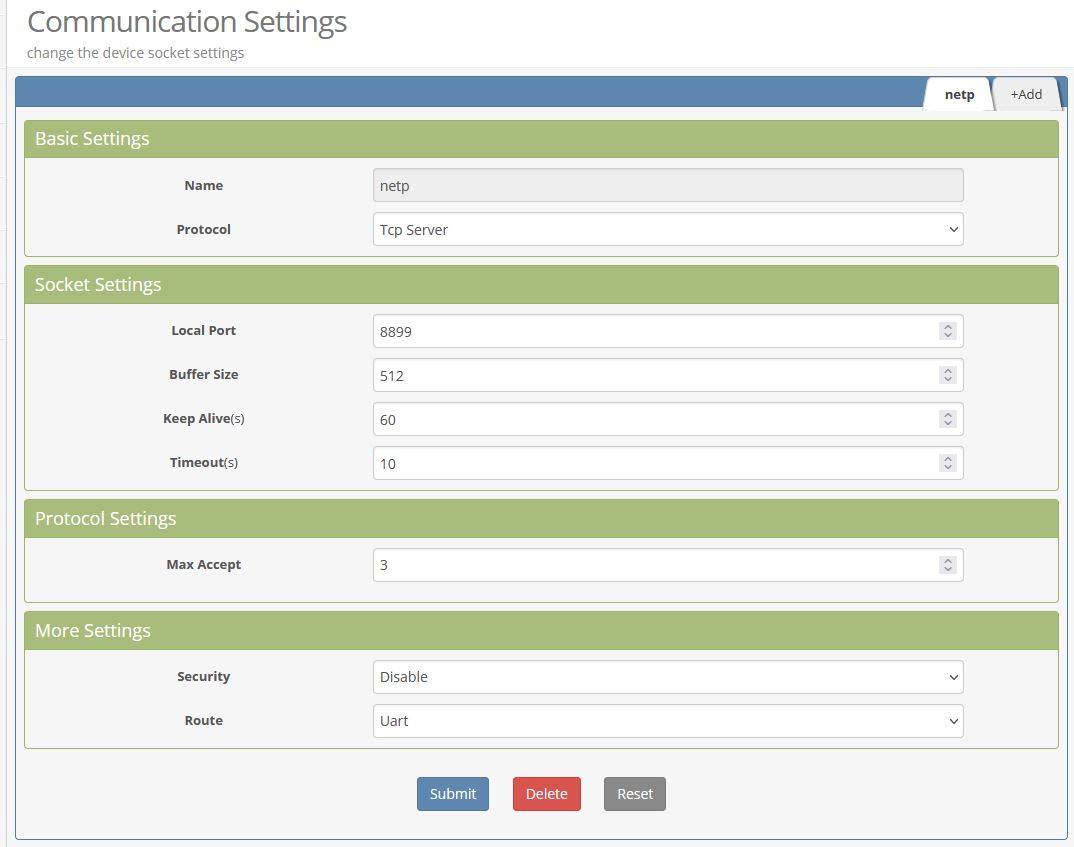Increment Buffer Size using spinner up arrow
The height and width of the screenshot is (847, 1074).
click(x=948, y=371)
